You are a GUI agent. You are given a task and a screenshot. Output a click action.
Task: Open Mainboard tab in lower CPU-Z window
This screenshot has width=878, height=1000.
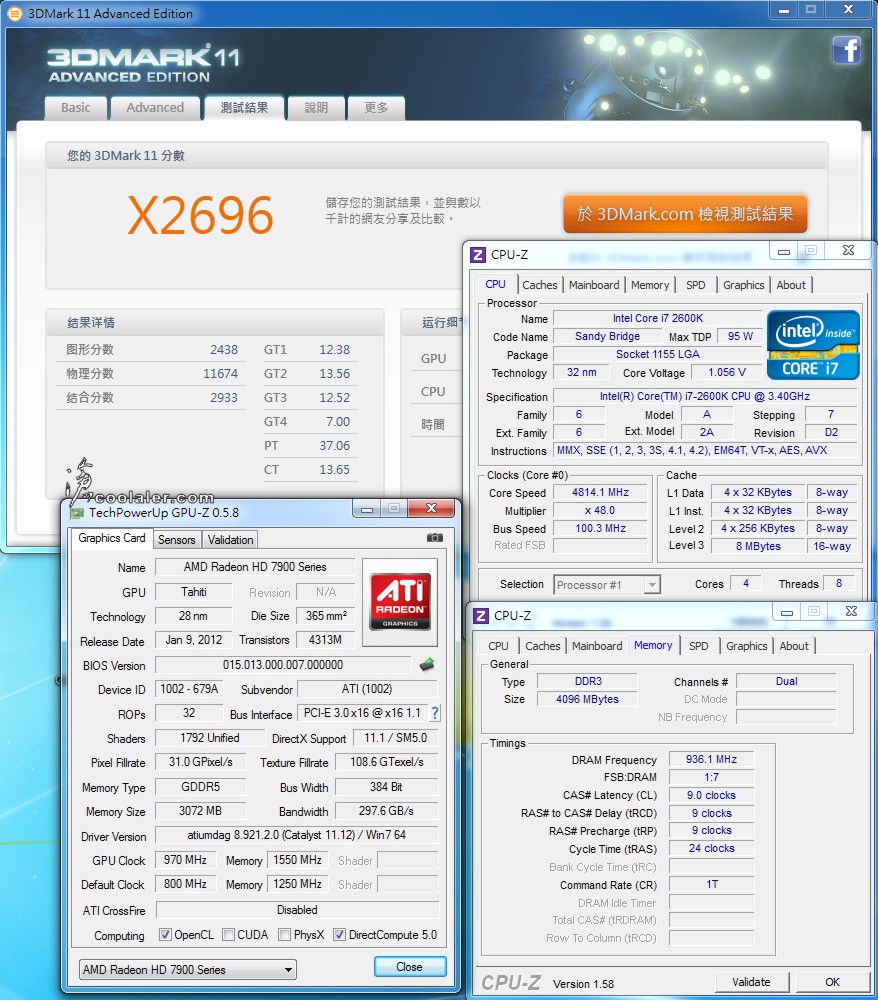pyautogui.click(x=597, y=646)
